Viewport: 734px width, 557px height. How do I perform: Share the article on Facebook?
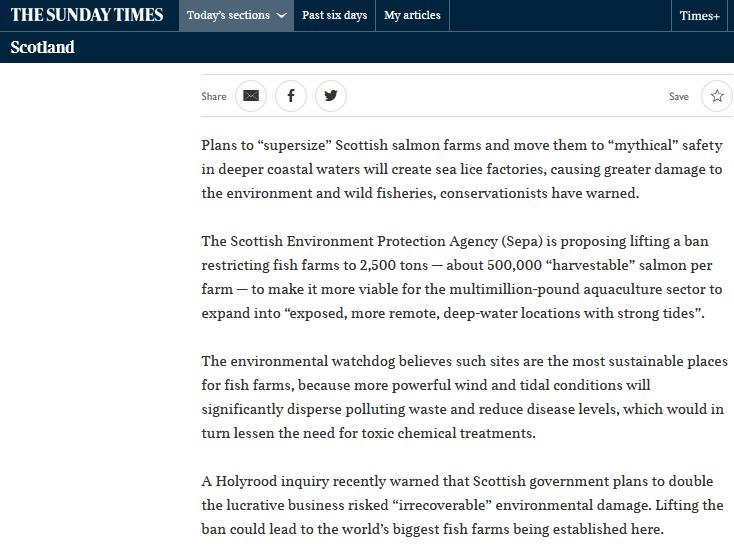click(290, 96)
